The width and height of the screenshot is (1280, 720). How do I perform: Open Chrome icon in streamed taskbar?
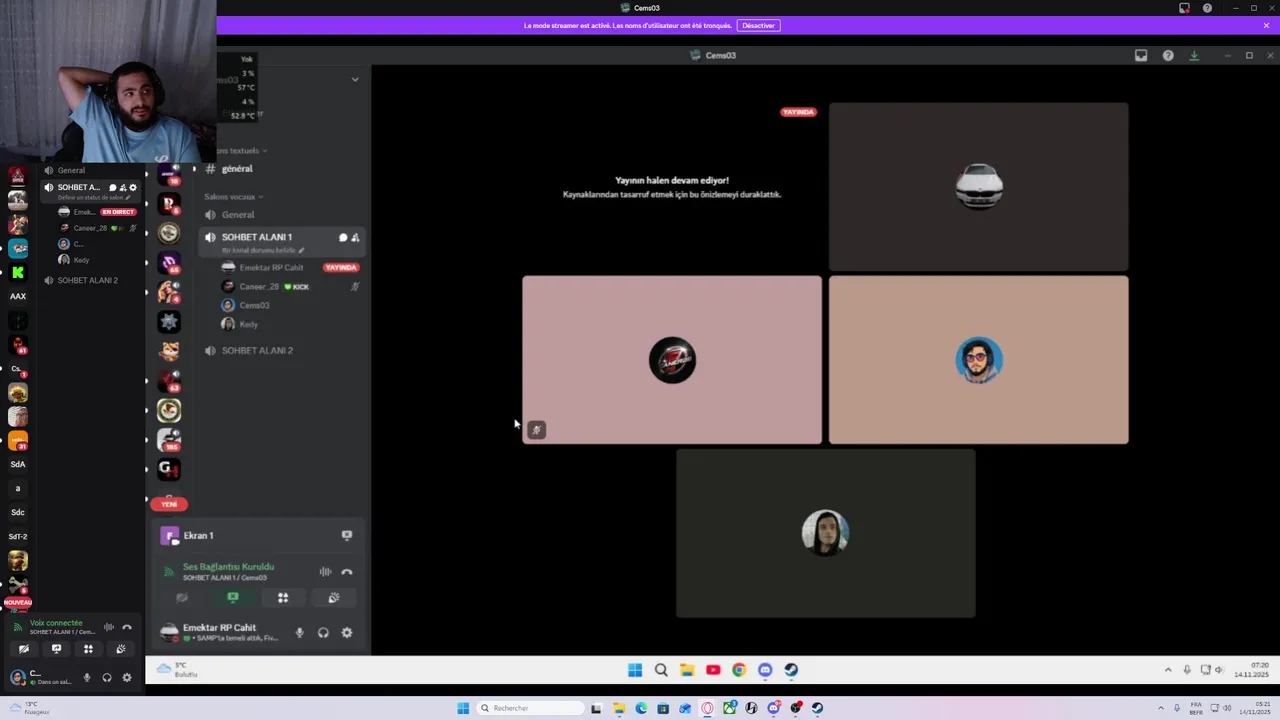739,670
